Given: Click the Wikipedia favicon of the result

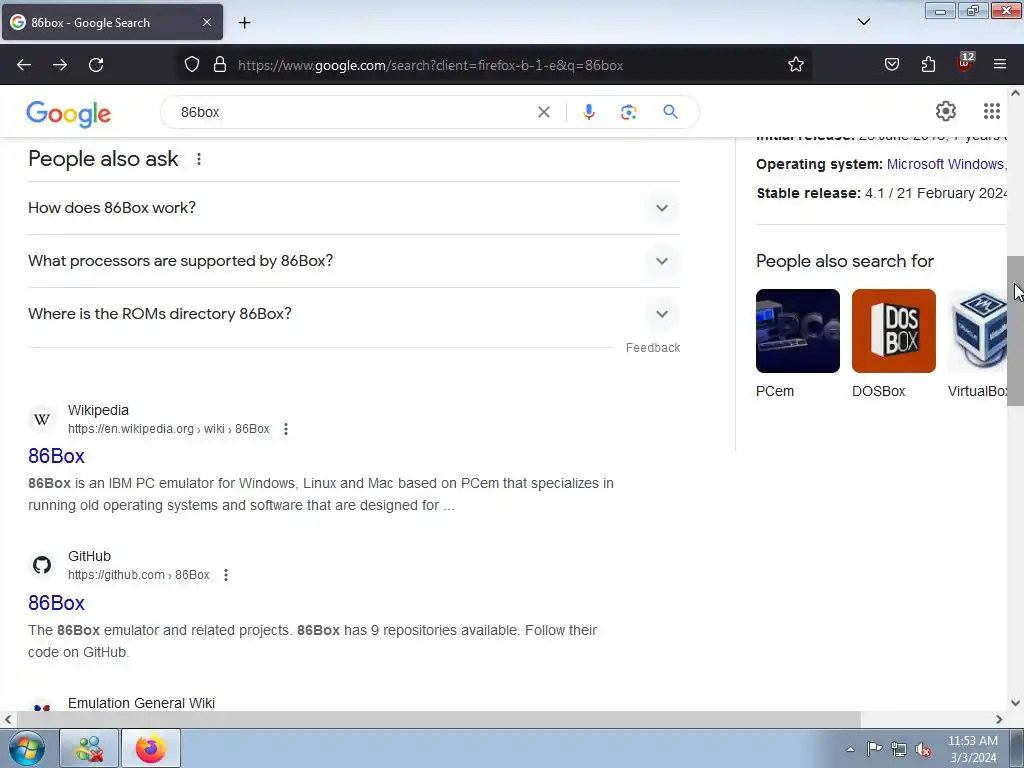Looking at the screenshot, I should click(42, 419).
